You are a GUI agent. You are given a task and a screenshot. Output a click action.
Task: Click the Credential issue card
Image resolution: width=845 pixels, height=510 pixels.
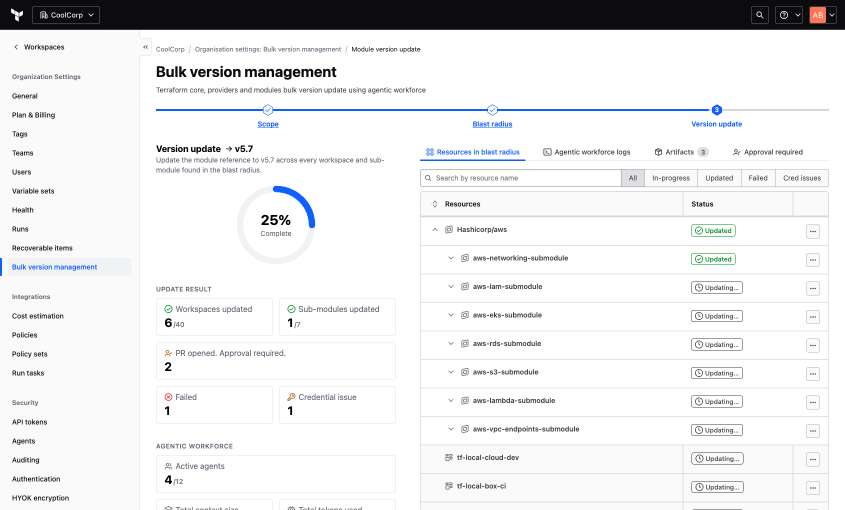[337, 405]
